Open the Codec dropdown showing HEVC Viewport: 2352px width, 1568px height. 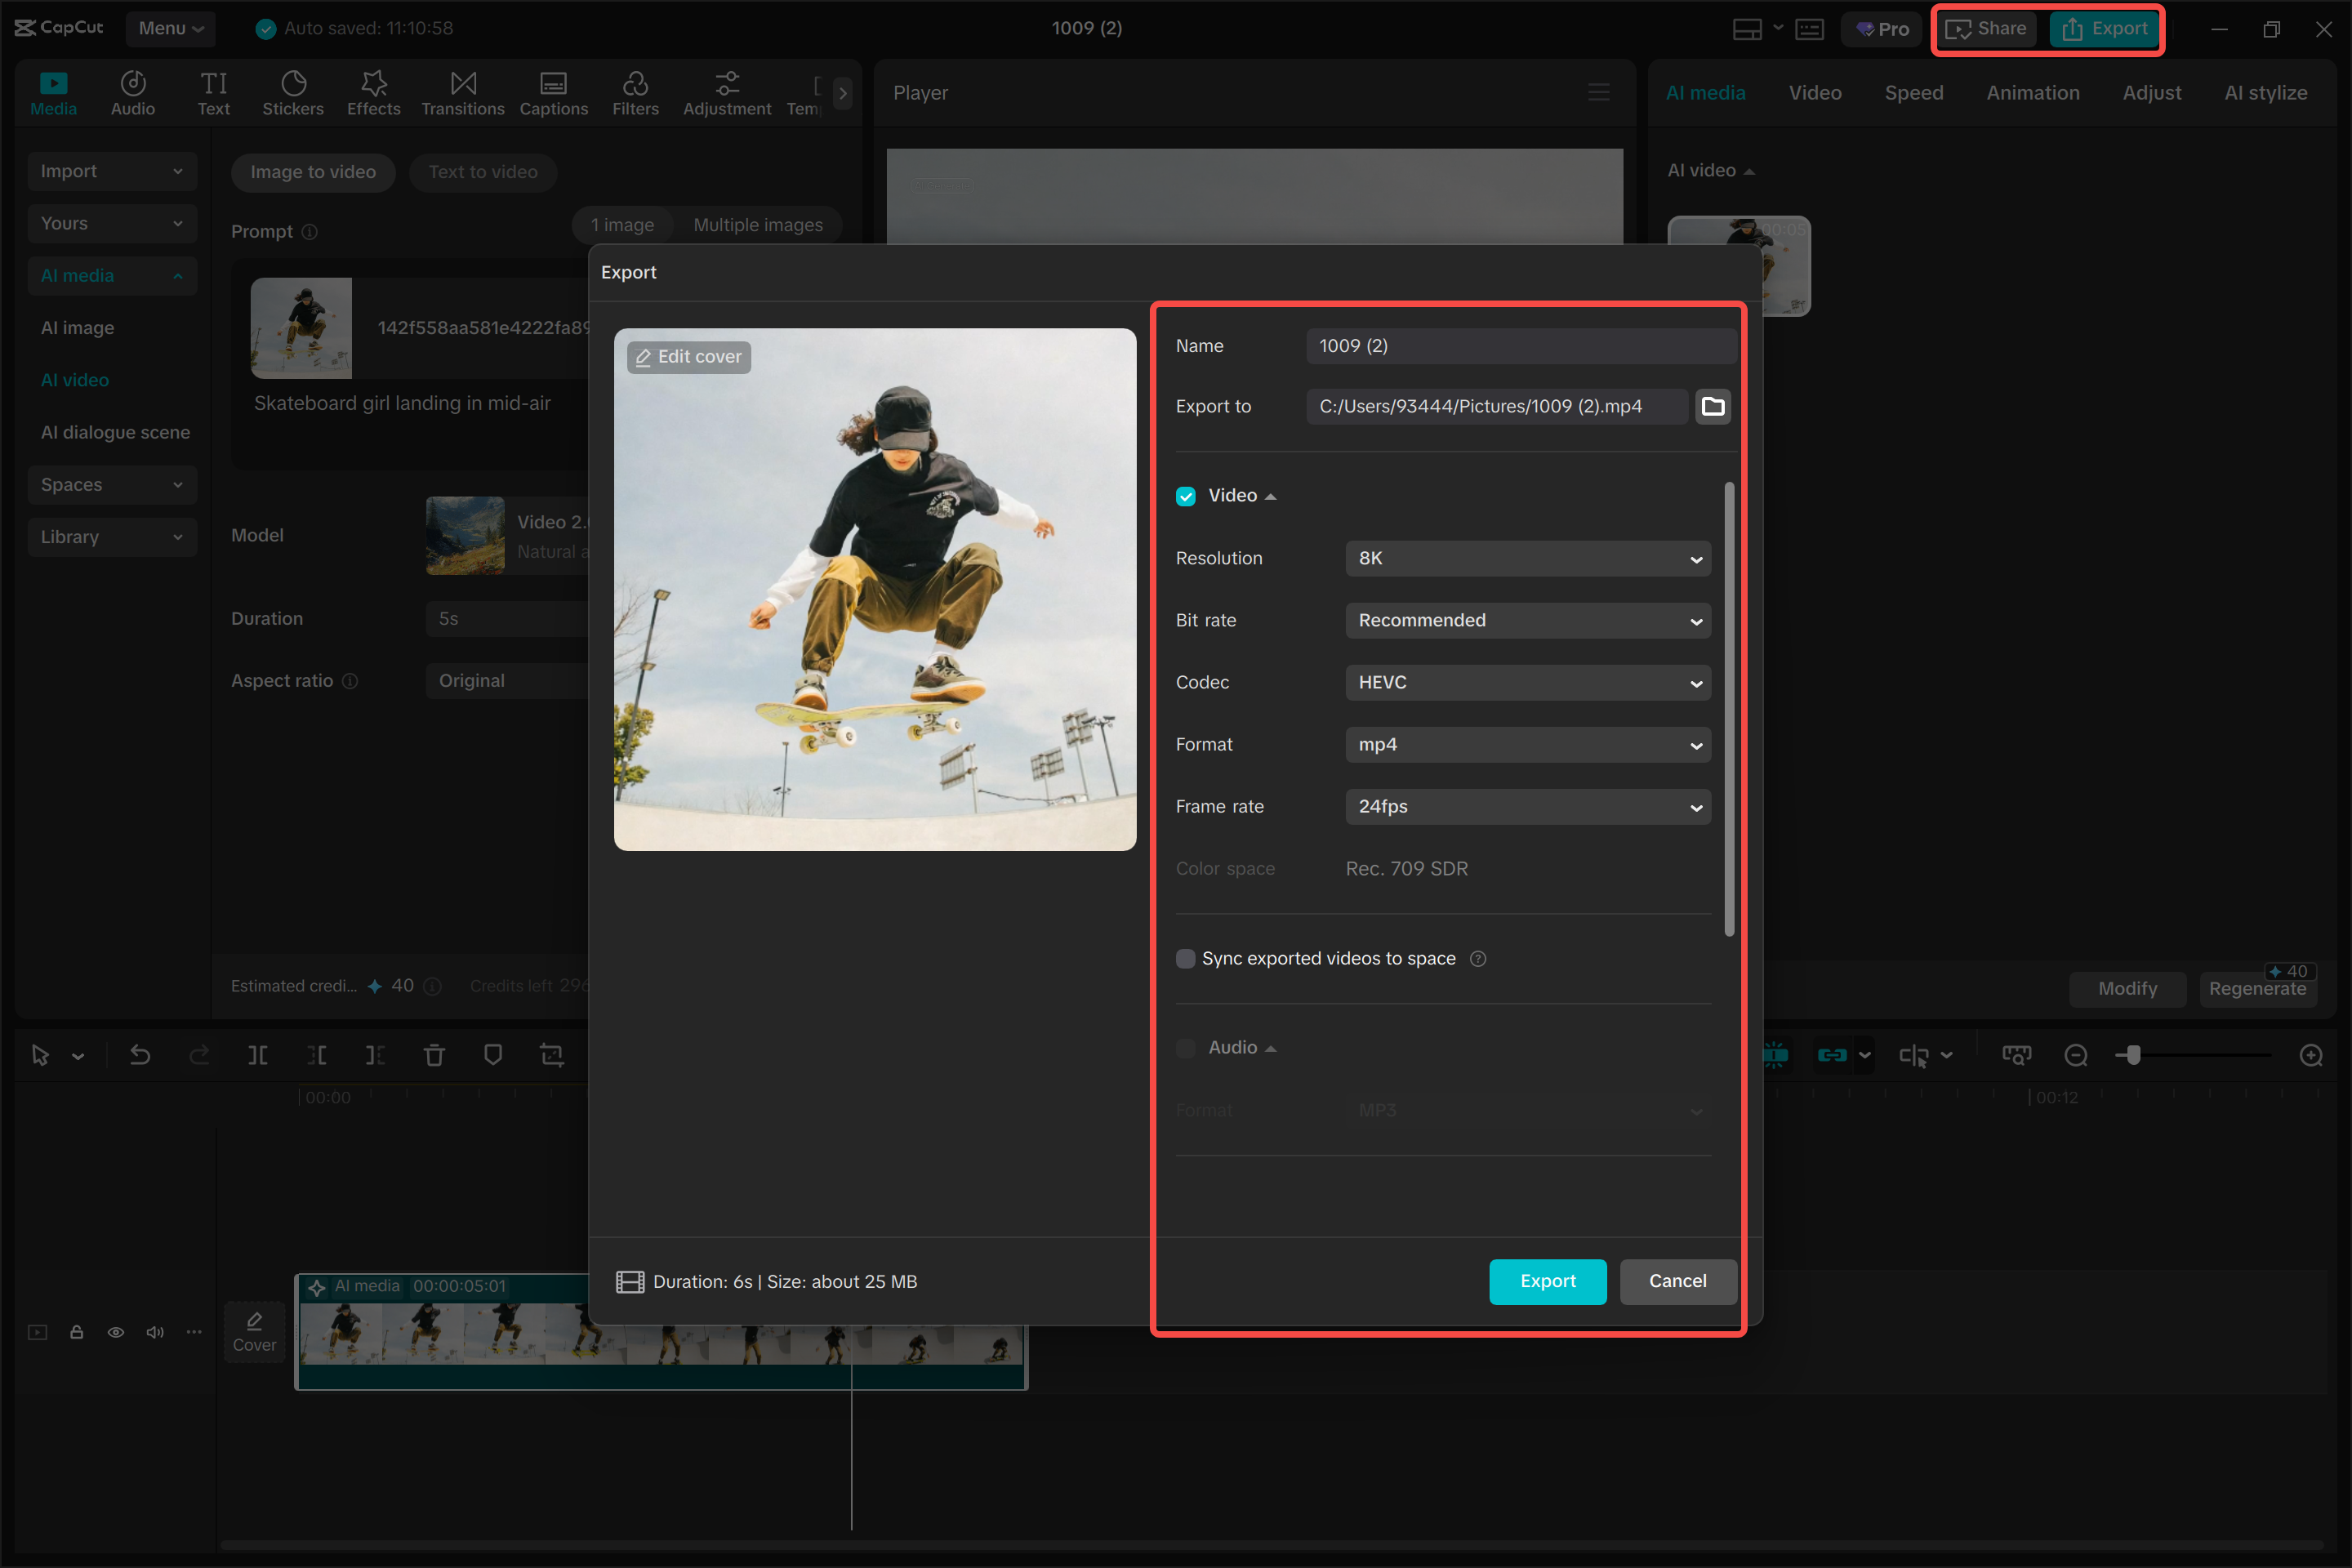pyautogui.click(x=1527, y=682)
